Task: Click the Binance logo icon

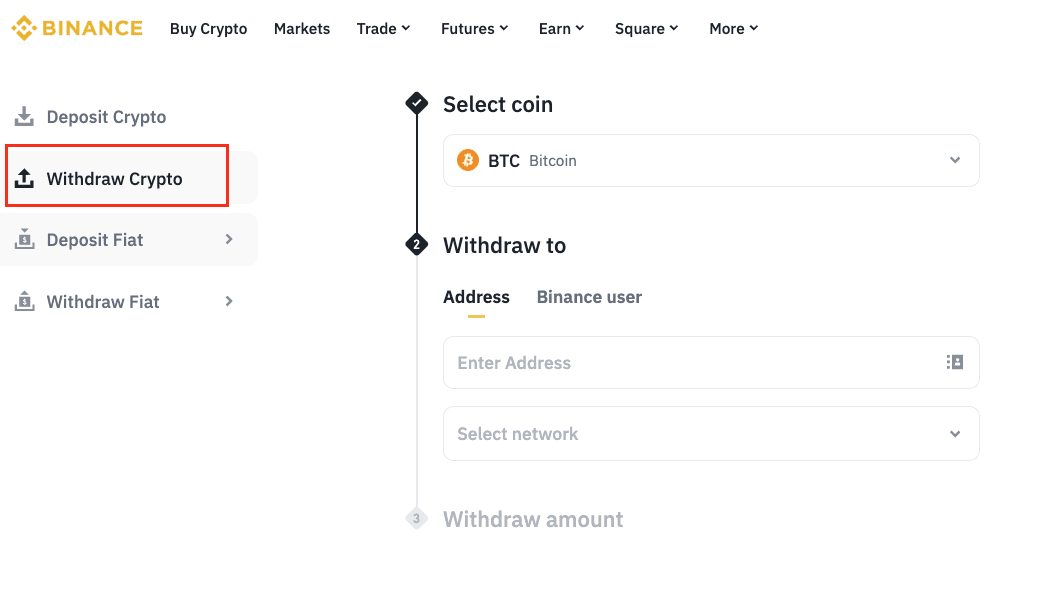Action: click(24, 28)
